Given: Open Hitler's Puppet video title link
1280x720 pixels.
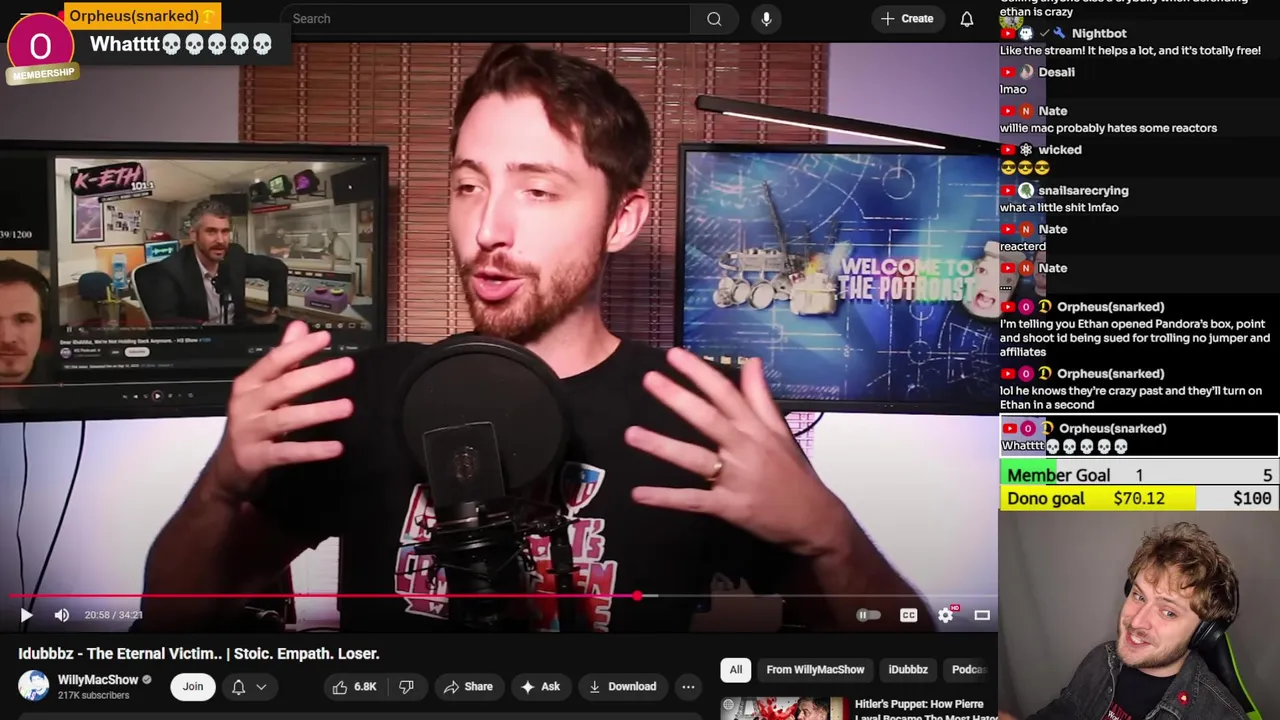Looking at the screenshot, I should (x=926, y=710).
